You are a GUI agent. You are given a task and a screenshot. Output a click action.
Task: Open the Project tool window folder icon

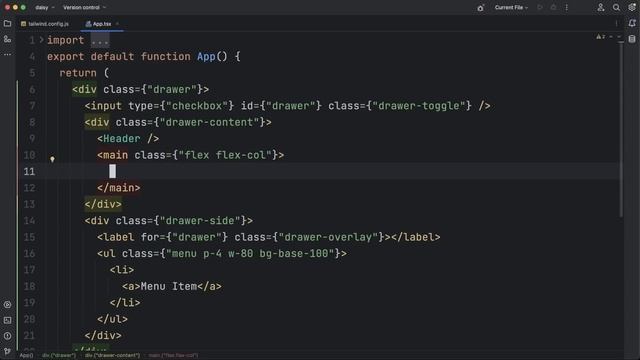click(7, 24)
